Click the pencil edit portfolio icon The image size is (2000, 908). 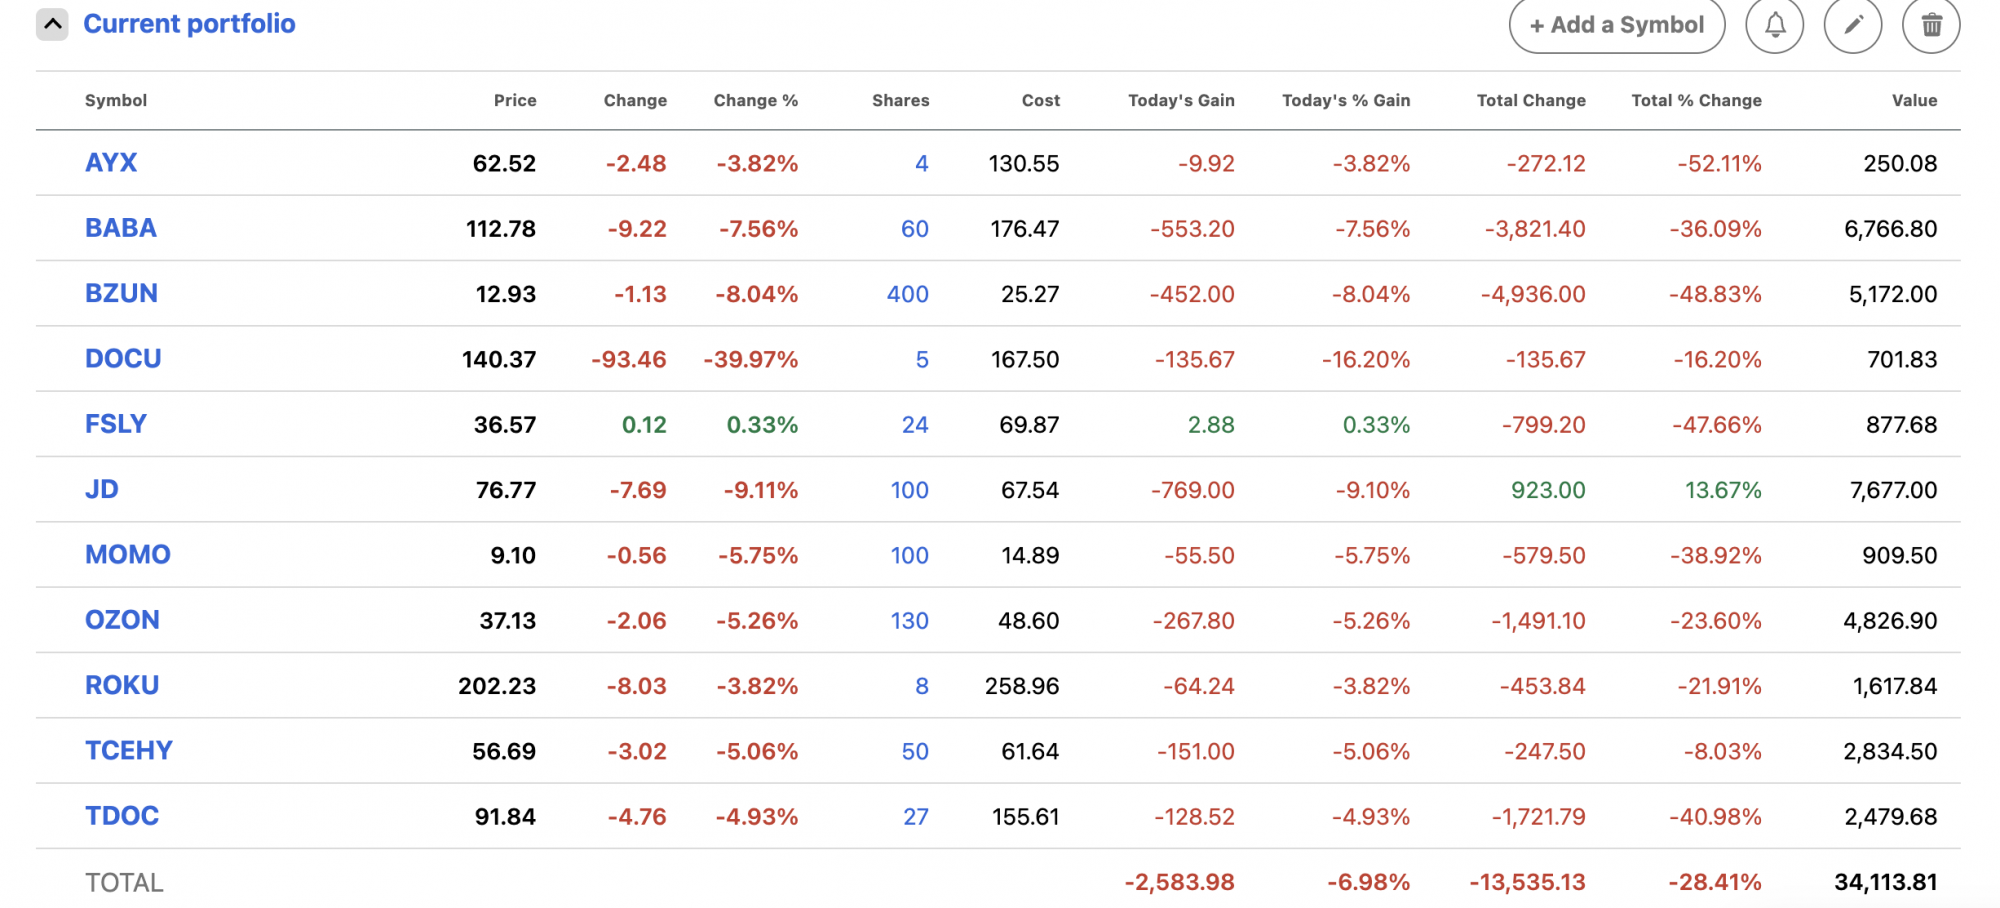click(1853, 25)
